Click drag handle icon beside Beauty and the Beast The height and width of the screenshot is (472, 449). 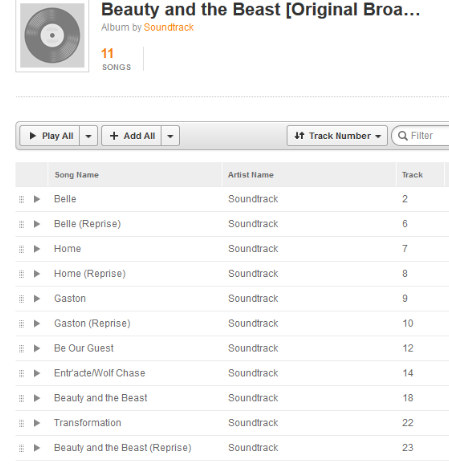tap(21, 398)
